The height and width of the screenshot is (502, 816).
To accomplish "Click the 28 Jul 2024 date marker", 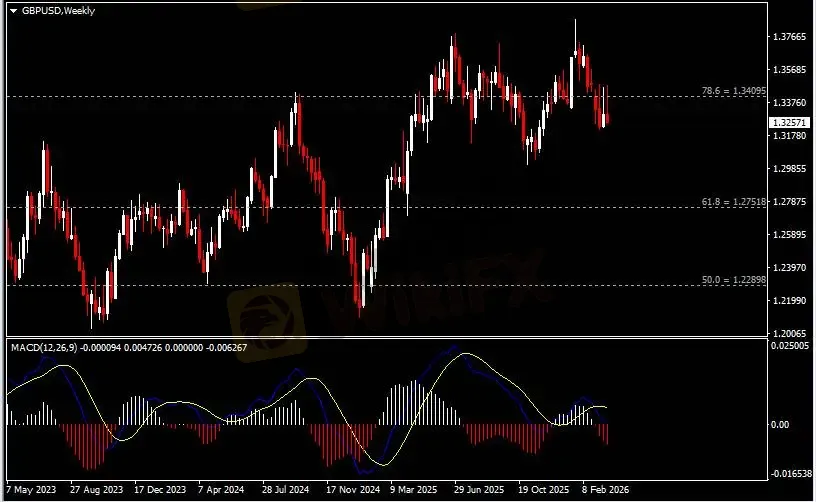I will (x=284, y=492).
